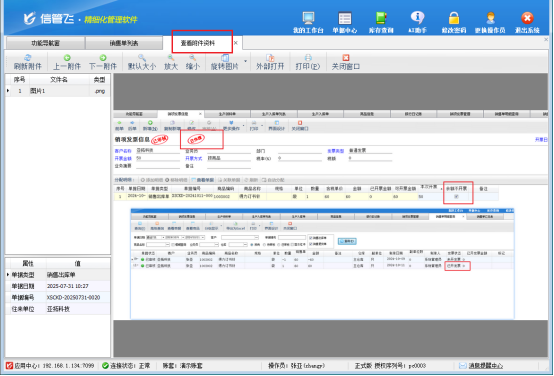
Task: Open the attachment externally via 外部打开
Action: tap(270, 62)
